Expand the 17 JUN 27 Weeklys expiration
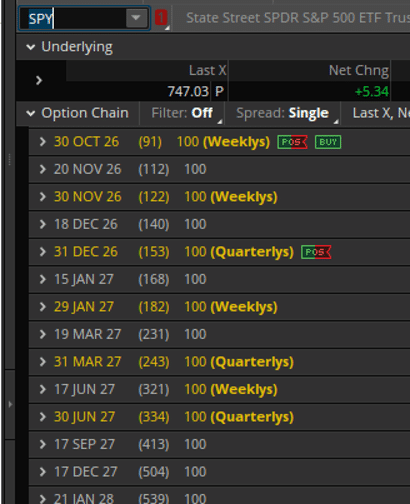 [43, 389]
